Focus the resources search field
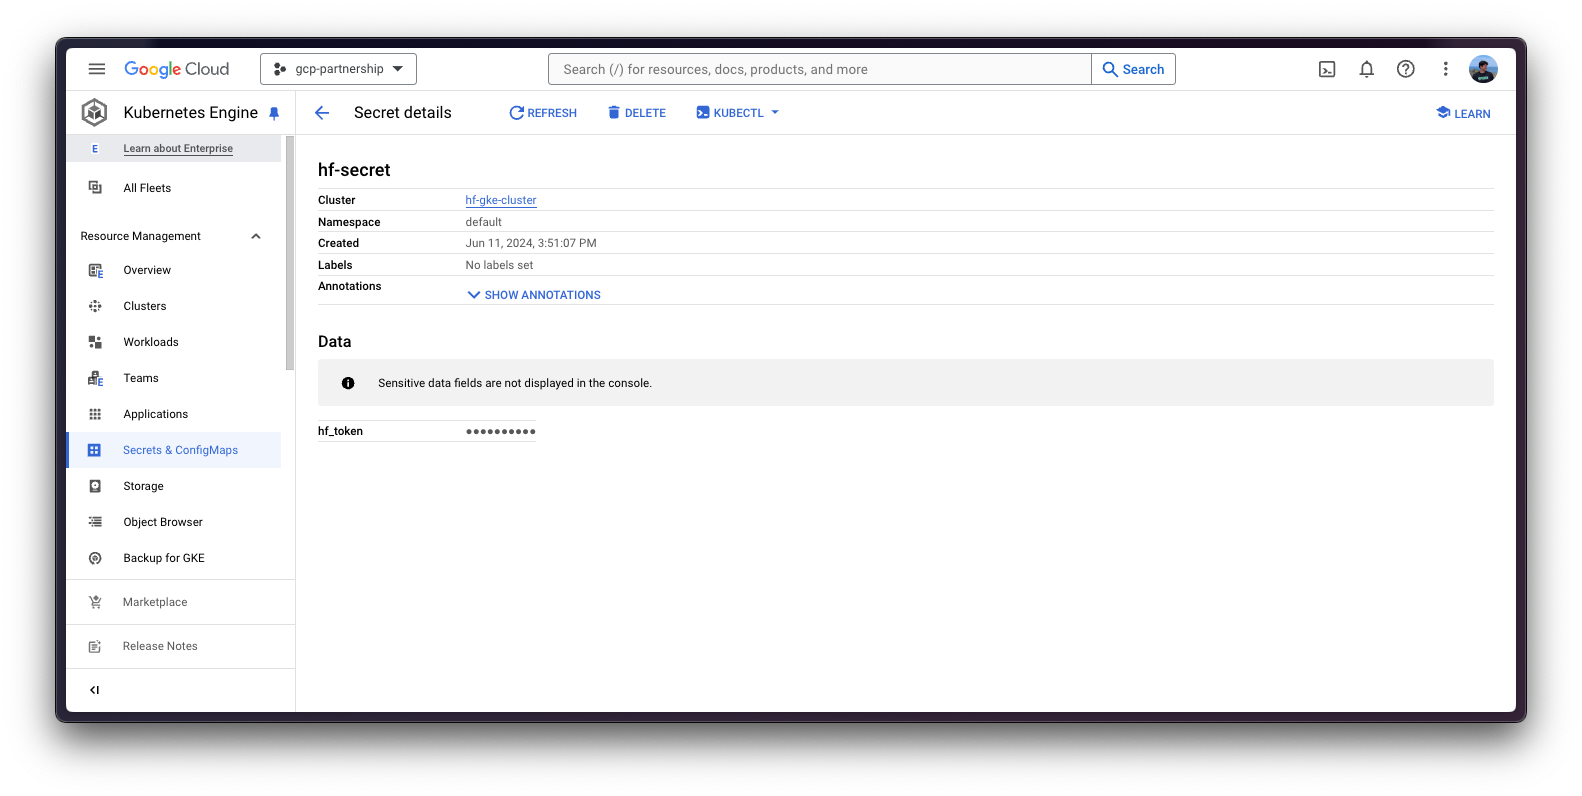The image size is (1582, 796). pyautogui.click(x=820, y=69)
